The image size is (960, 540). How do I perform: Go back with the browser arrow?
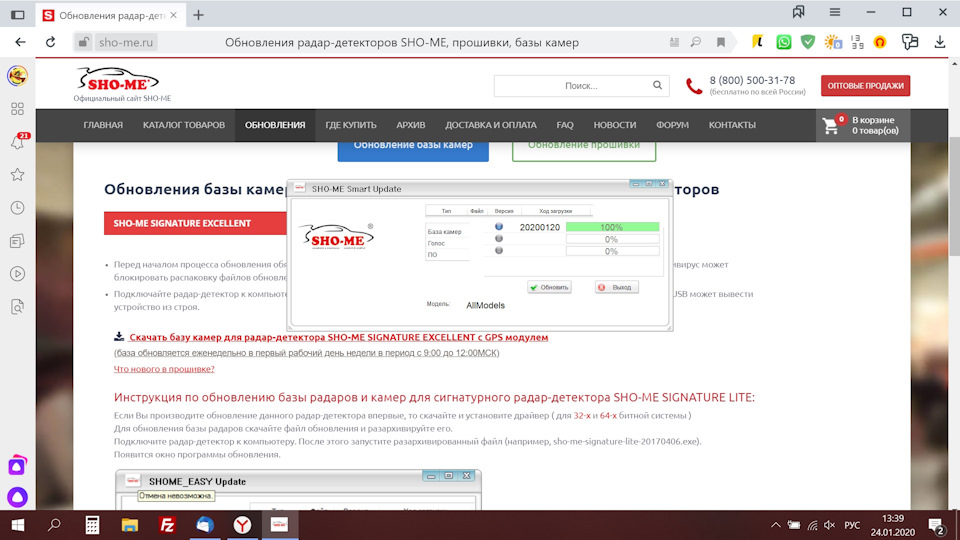pos(20,42)
